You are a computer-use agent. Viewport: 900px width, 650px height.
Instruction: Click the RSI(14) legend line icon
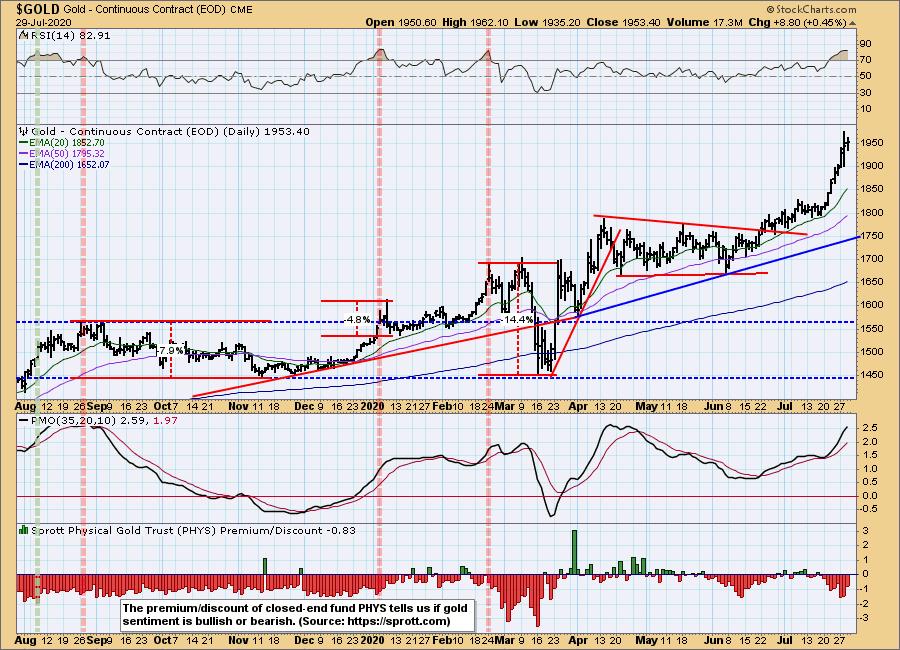point(23,35)
